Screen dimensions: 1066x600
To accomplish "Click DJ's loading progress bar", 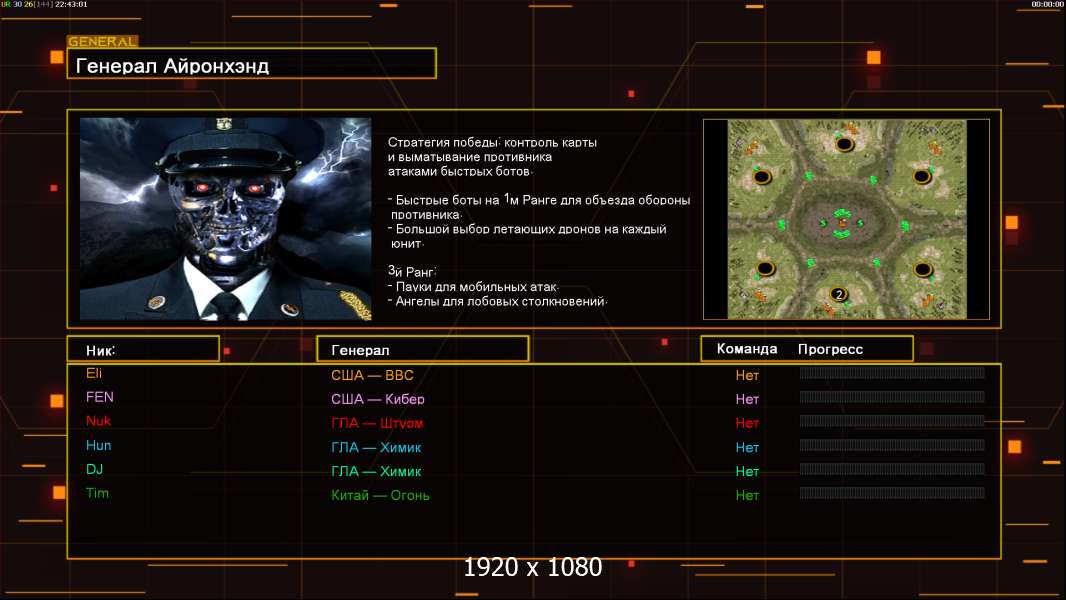I will pyautogui.click(x=892, y=469).
